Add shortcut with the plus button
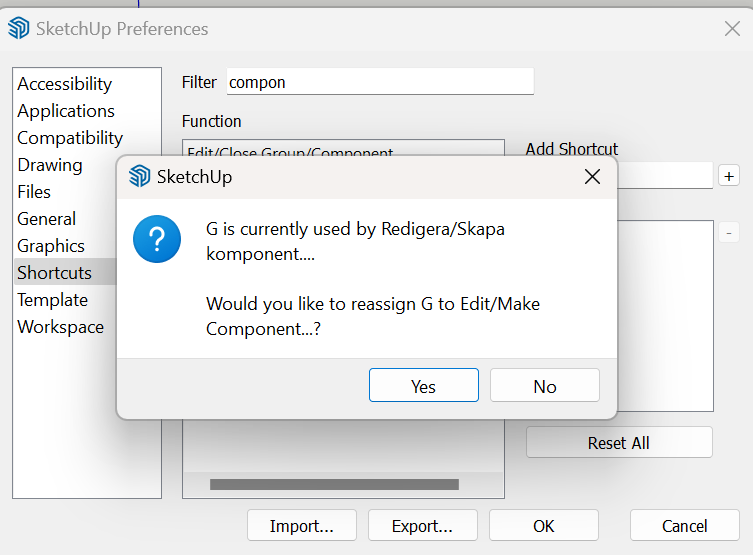Viewport: 753px width, 555px height. click(x=729, y=176)
